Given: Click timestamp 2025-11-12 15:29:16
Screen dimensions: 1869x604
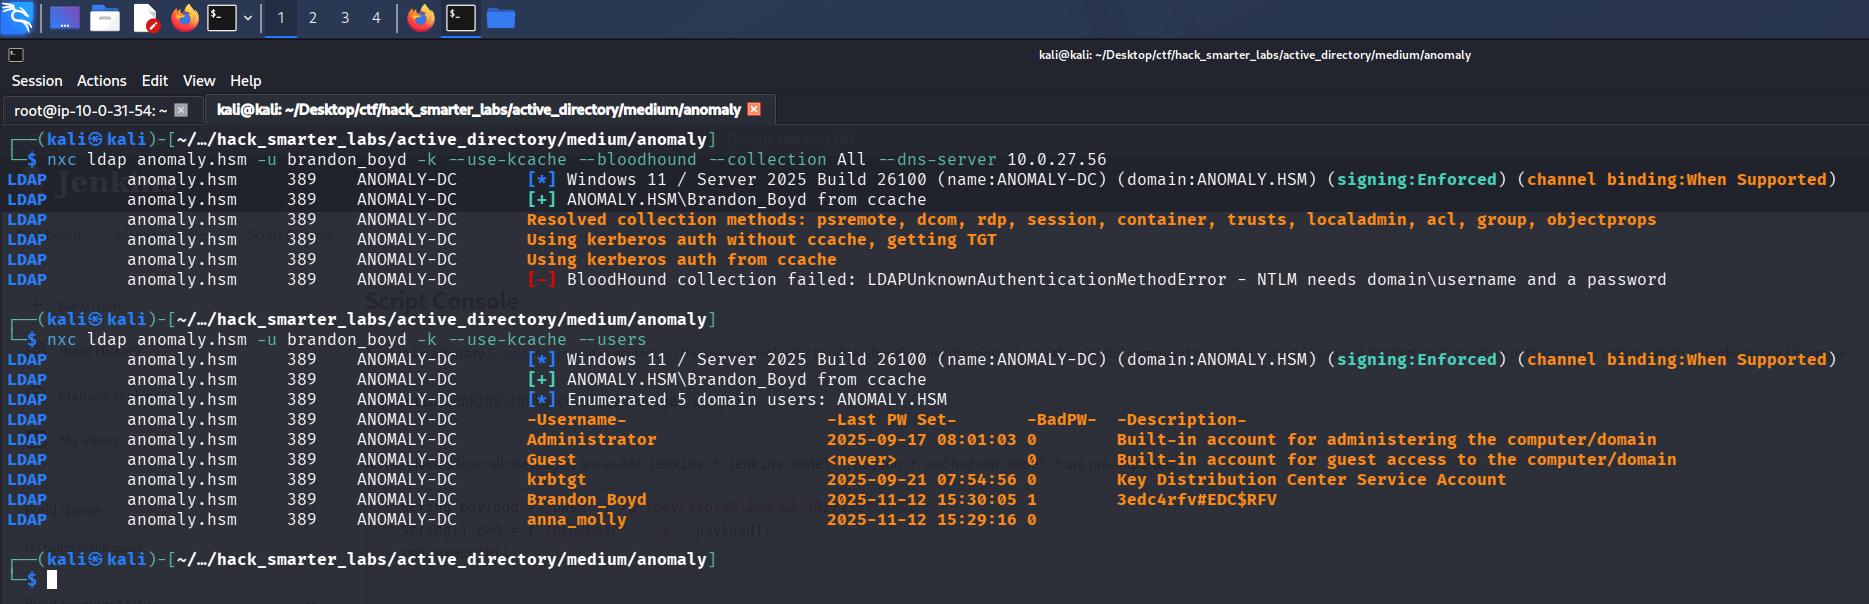Looking at the screenshot, I should (x=922, y=519).
